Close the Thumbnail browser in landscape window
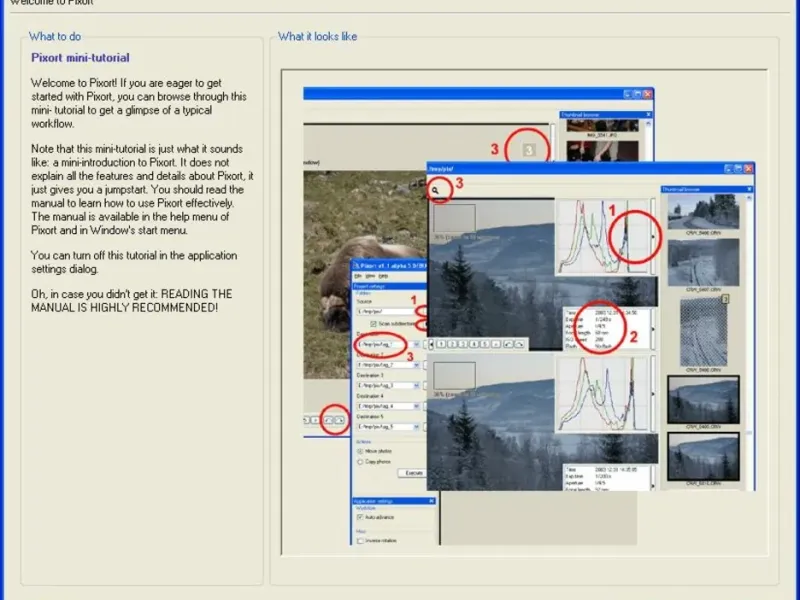800x600 pixels. 749,189
